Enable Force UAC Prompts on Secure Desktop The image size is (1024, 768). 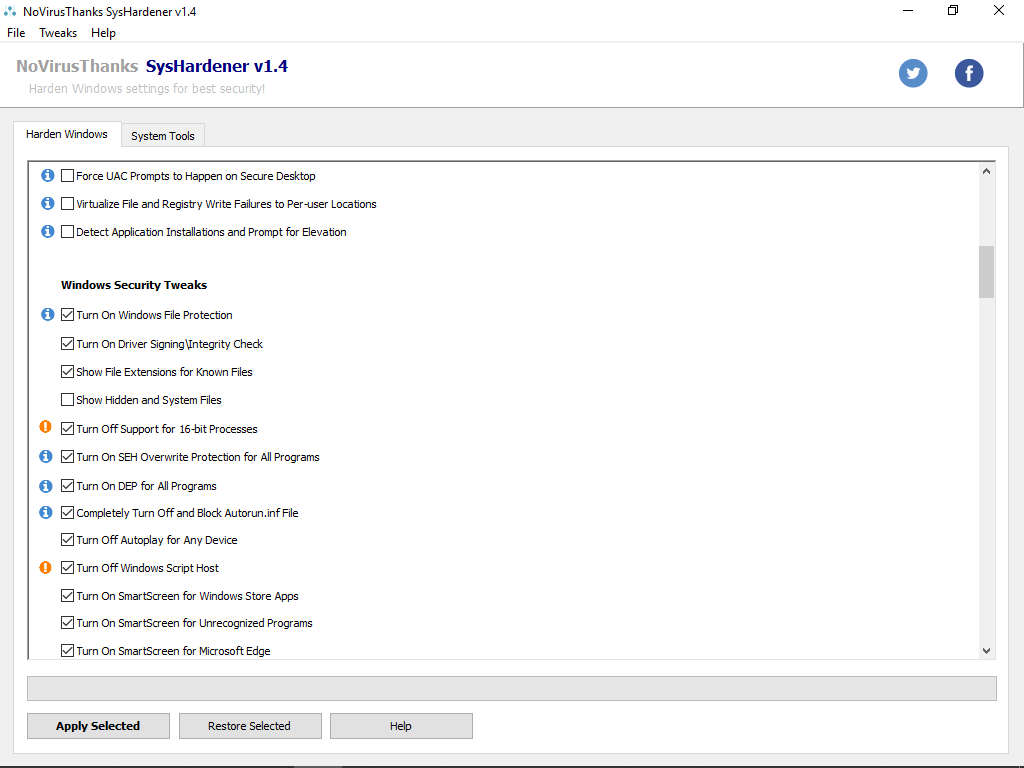click(67, 176)
